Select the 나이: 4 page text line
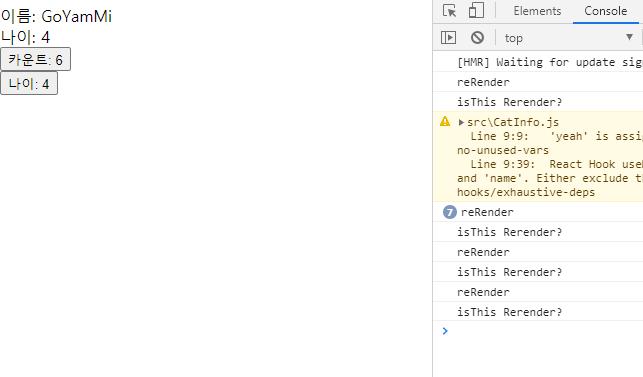 click(25, 37)
